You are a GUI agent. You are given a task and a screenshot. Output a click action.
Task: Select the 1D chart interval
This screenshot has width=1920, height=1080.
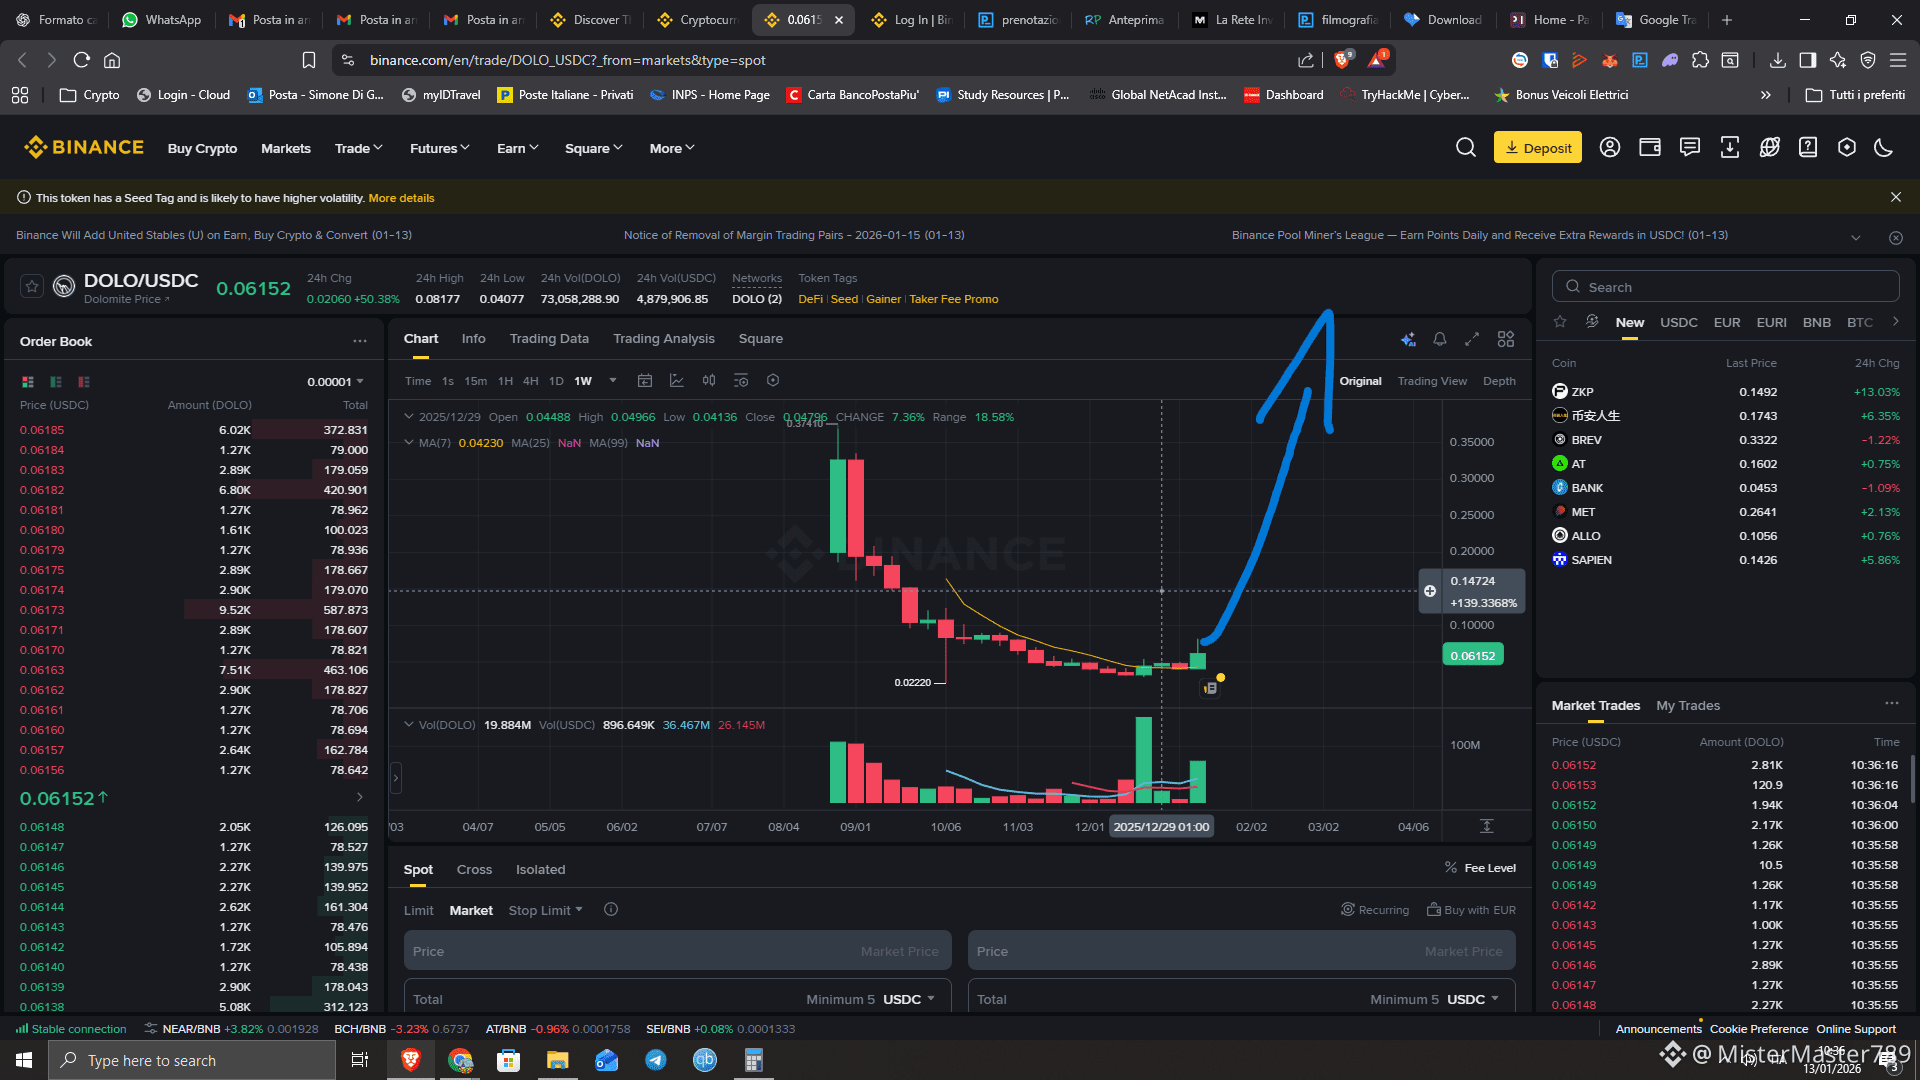556,381
